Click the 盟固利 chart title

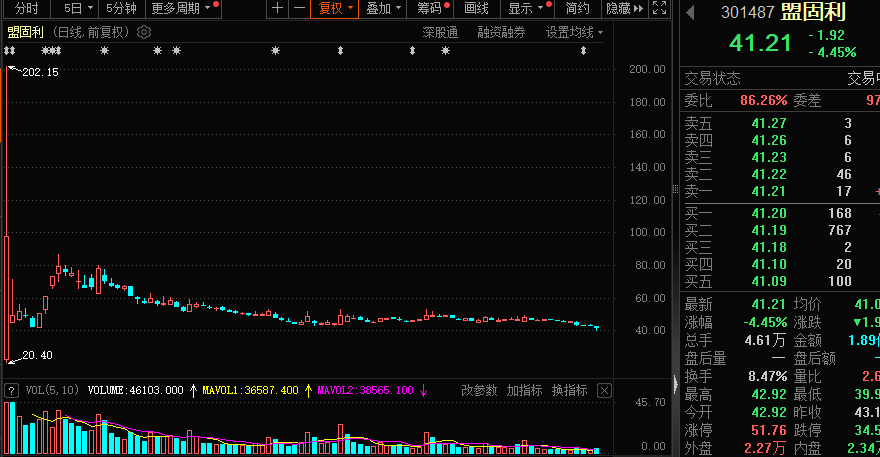click(x=25, y=33)
